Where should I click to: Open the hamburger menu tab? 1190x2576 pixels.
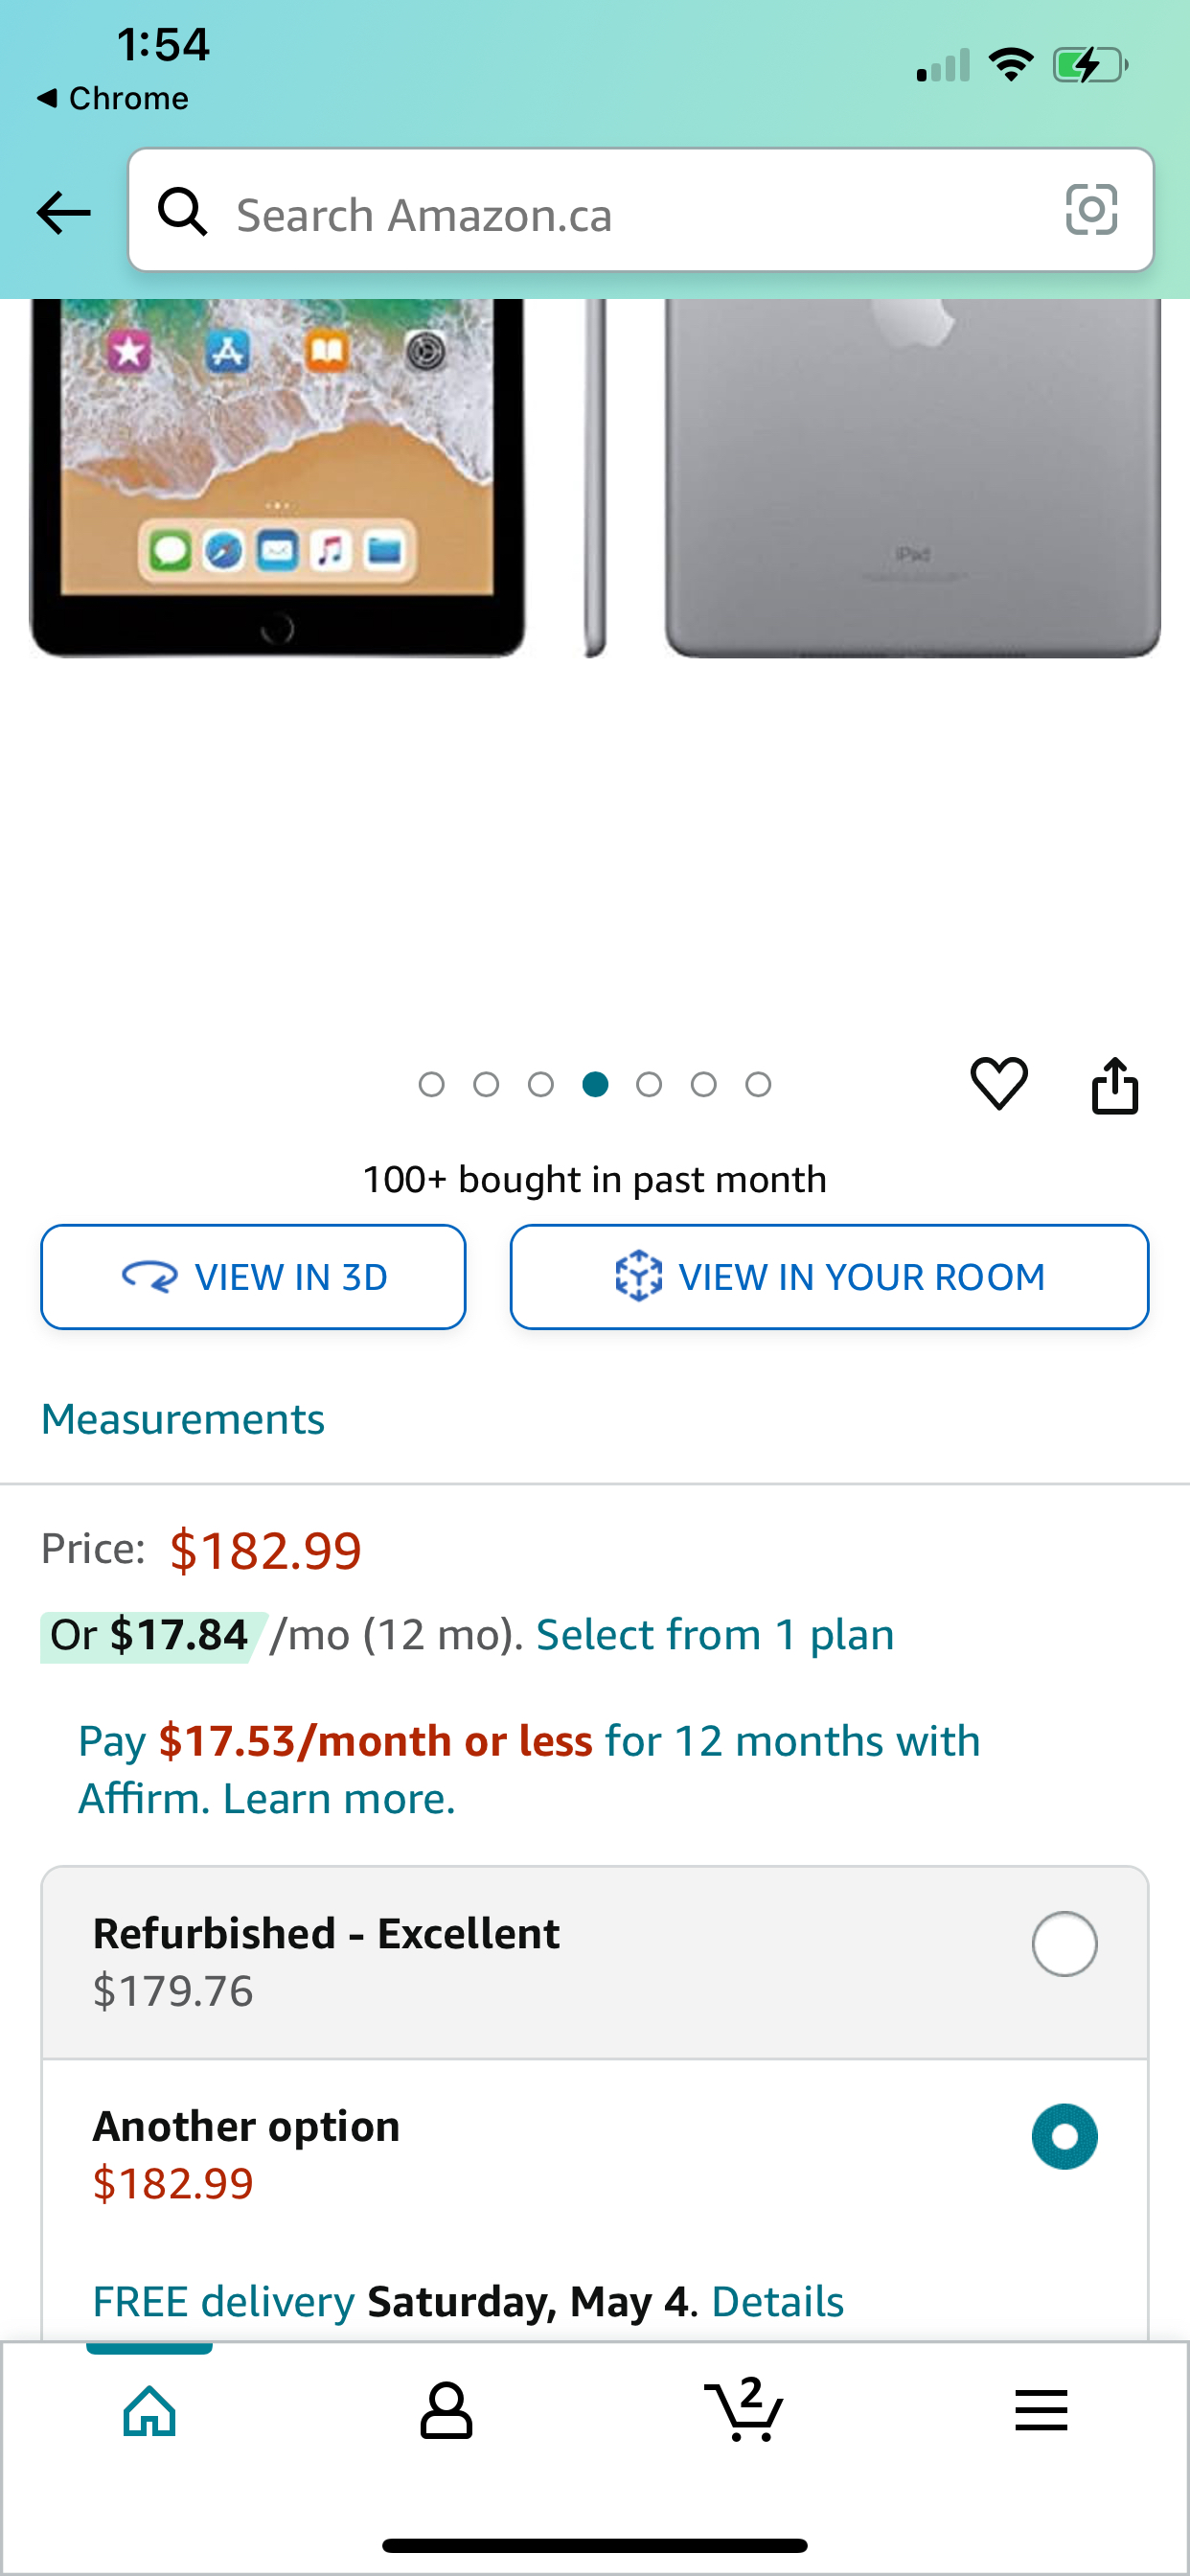pyautogui.click(x=1041, y=2410)
